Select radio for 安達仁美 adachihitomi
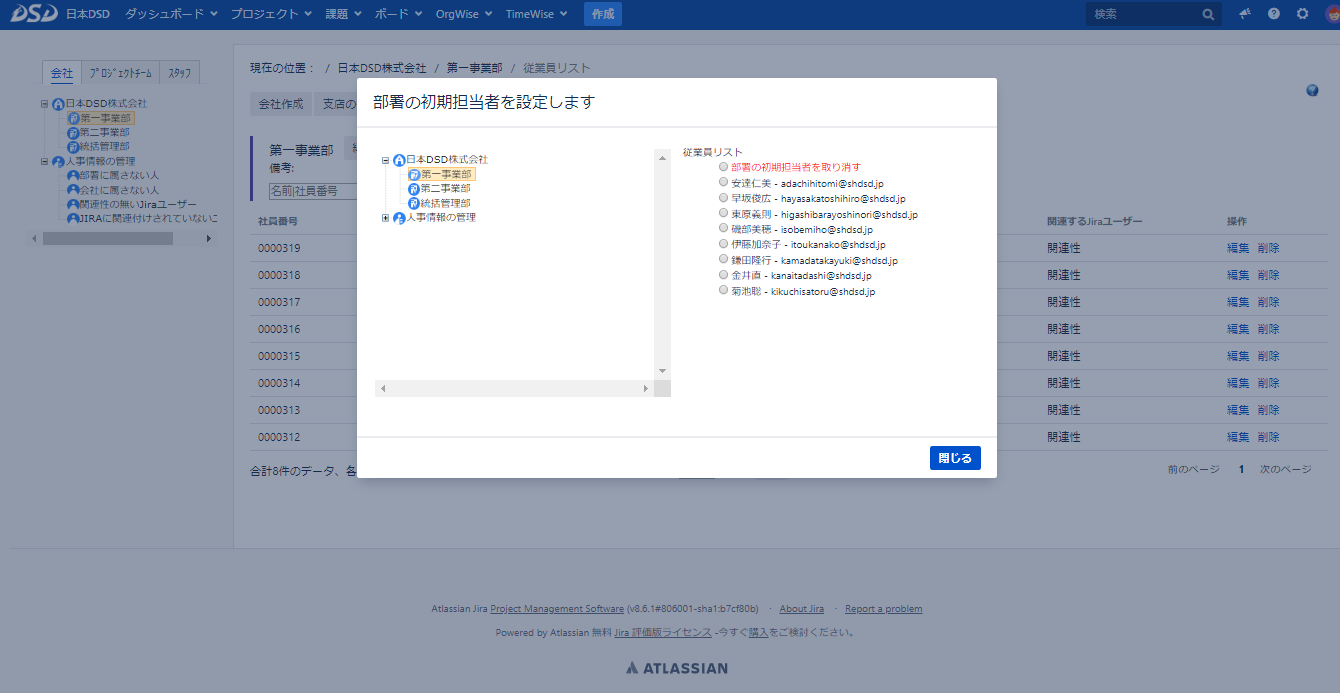 723,183
